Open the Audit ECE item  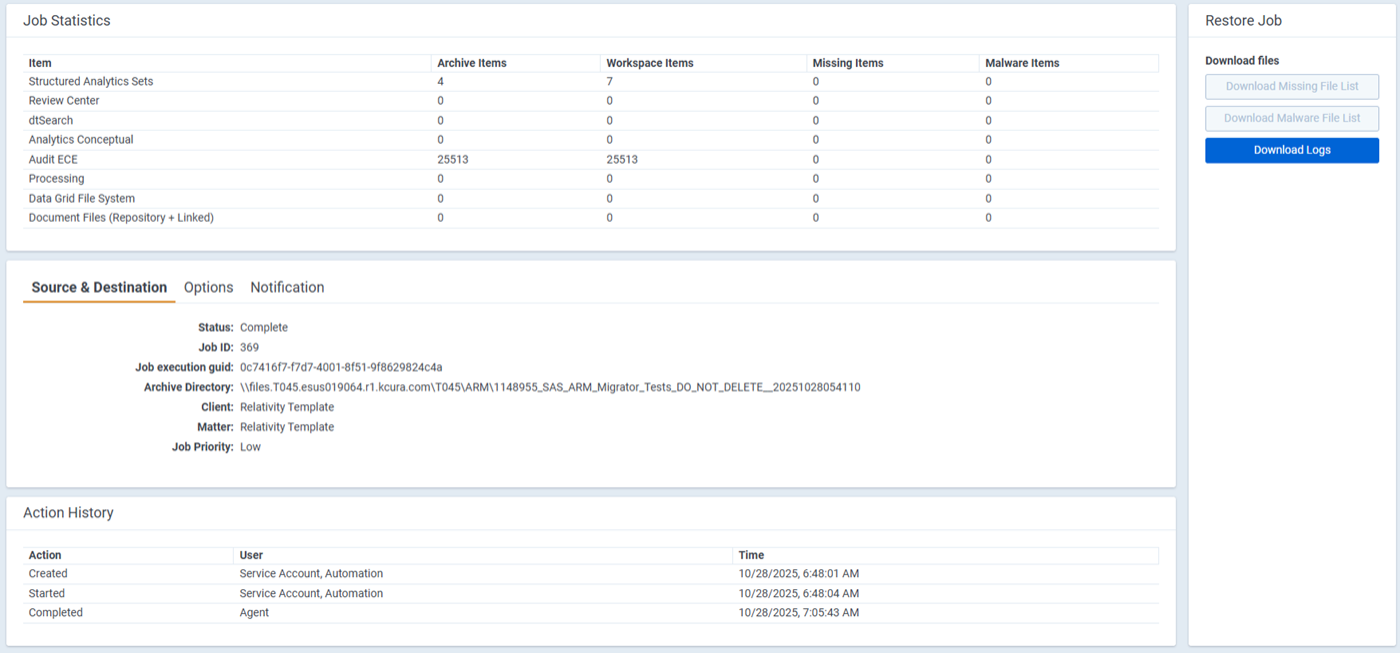click(56, 158)
